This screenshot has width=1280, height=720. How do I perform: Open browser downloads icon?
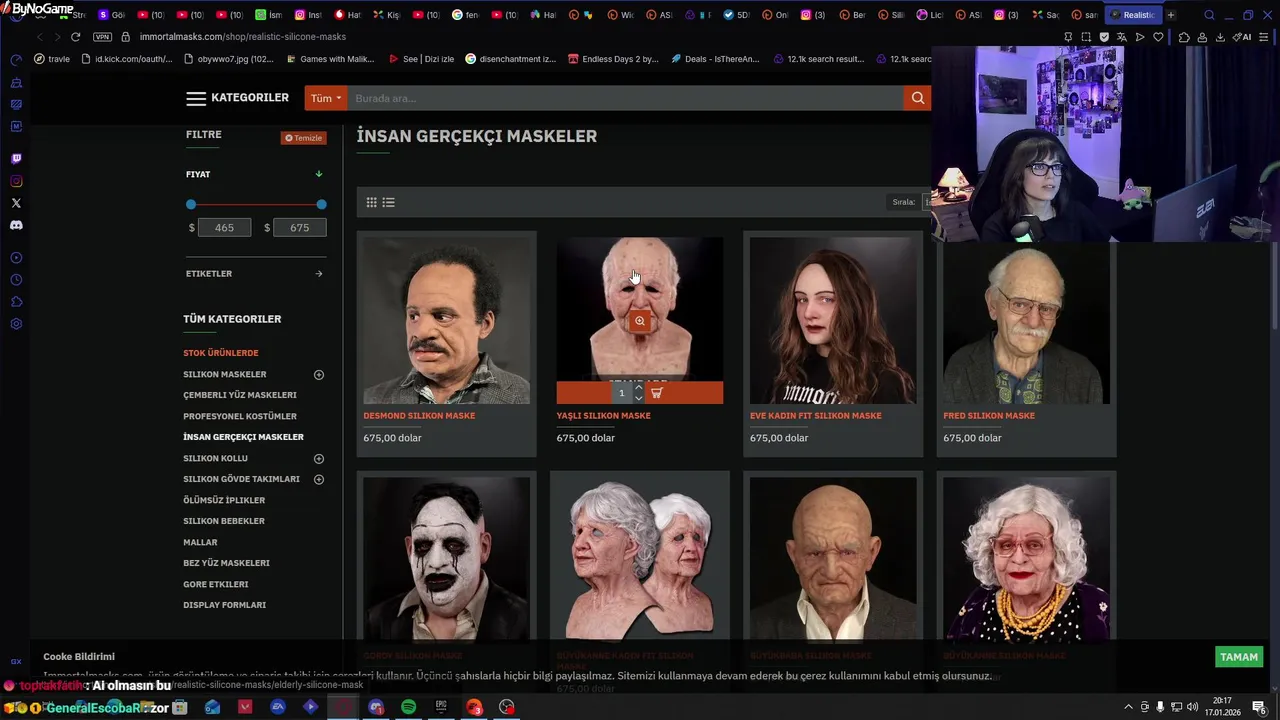[1220, 37]
